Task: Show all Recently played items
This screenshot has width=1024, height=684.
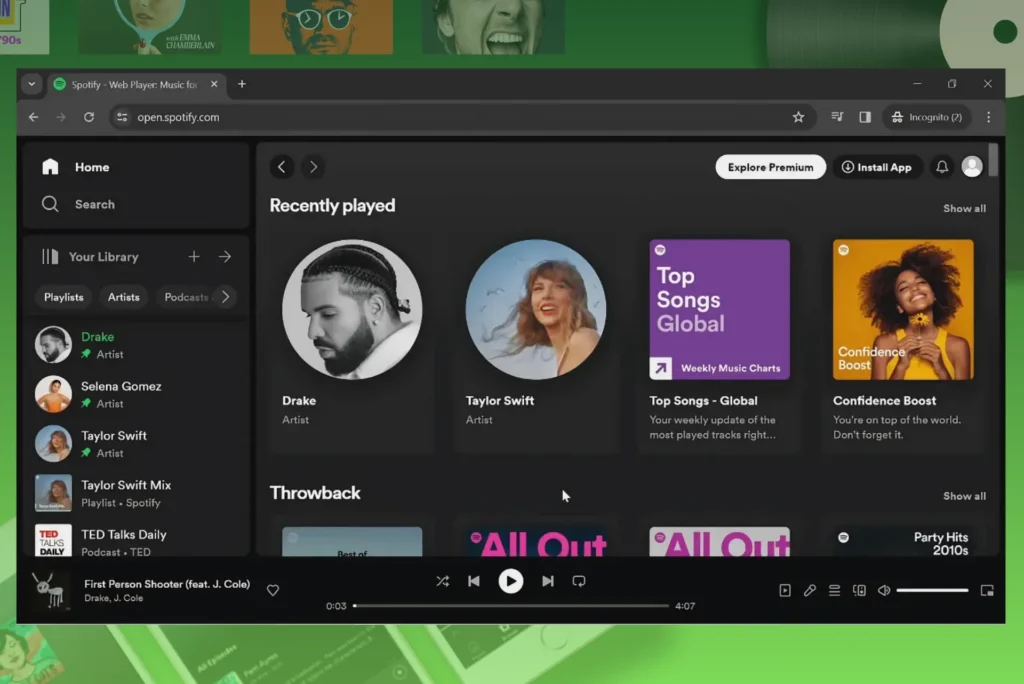Action: [964, 208]
